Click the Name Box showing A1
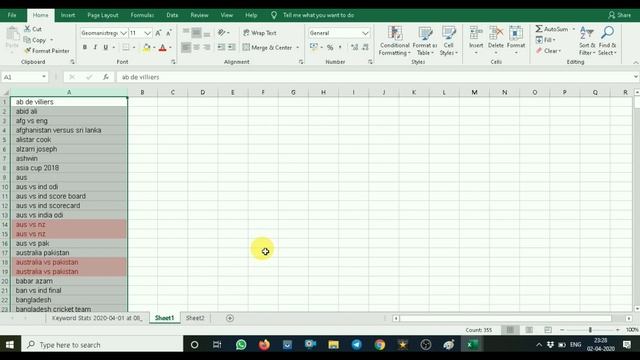 (24, 77)
